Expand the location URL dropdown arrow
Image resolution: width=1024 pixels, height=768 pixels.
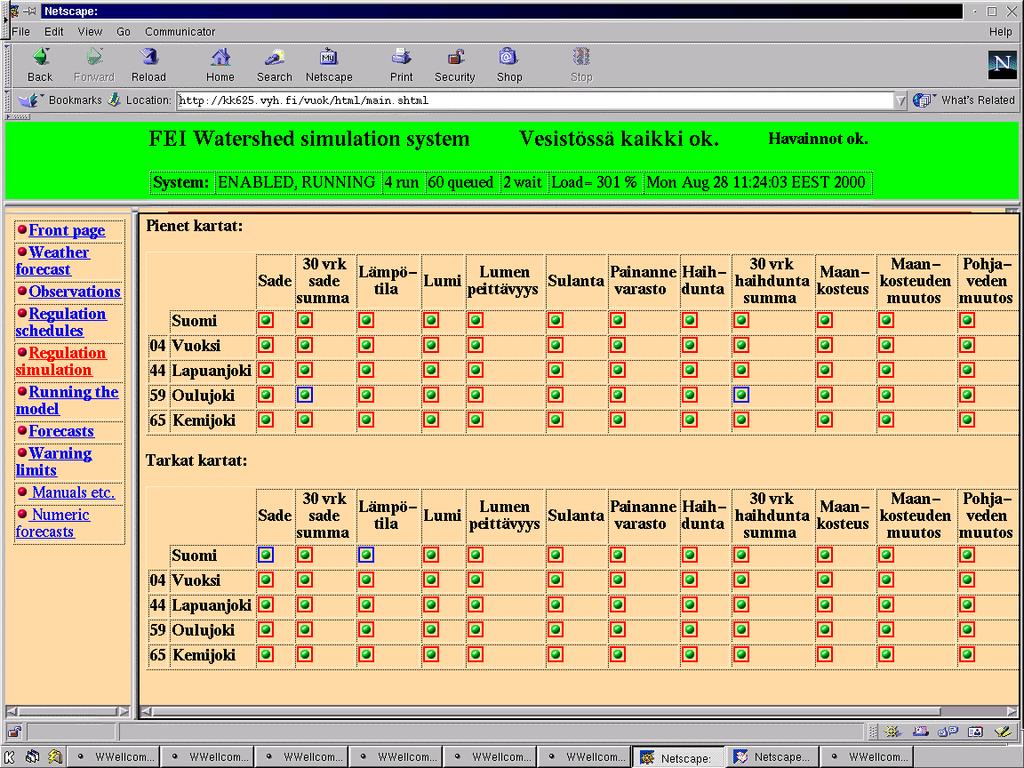901,101
